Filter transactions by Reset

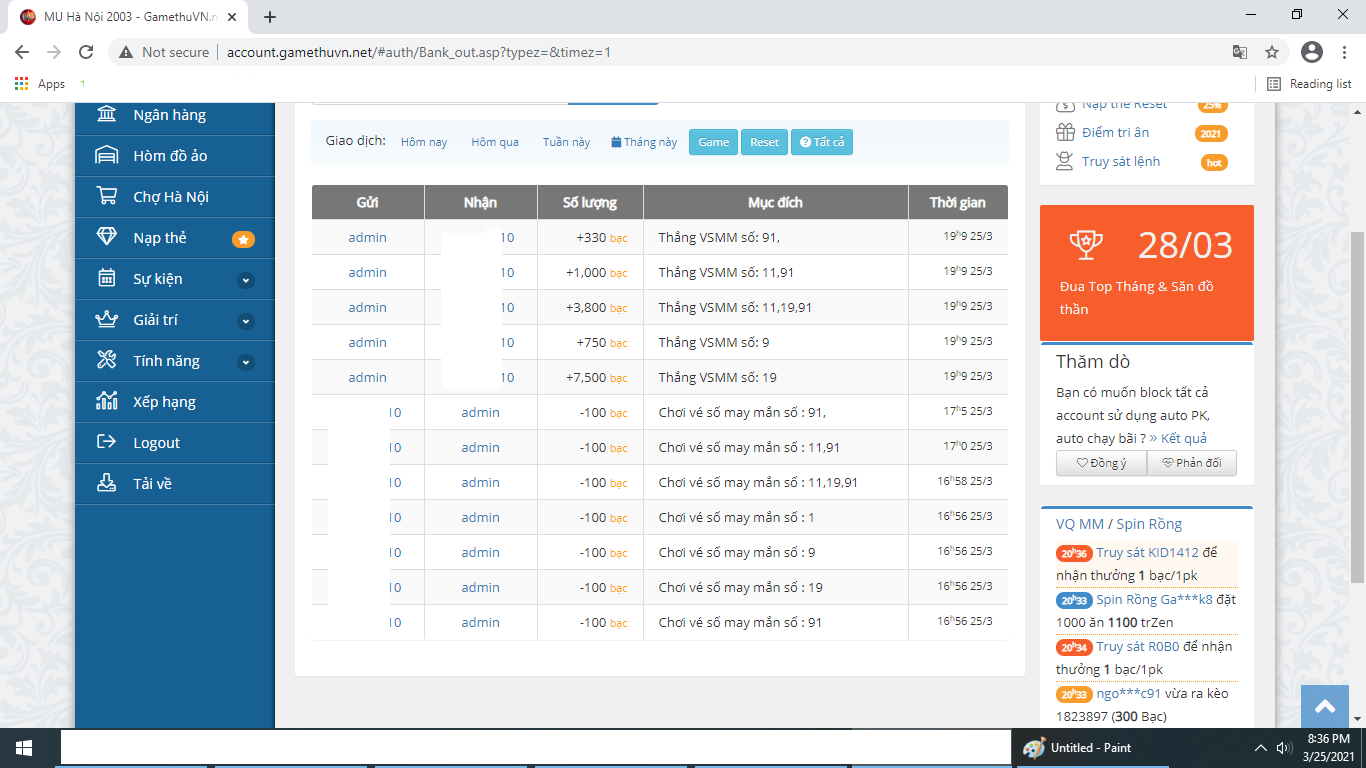coord(764,142)
